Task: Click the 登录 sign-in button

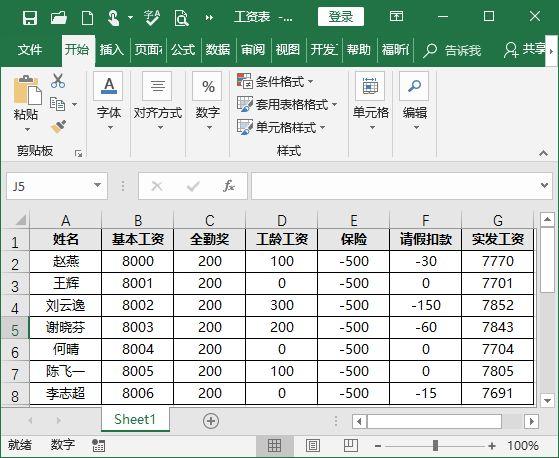Action: pyautogui.click(x=341, y=17)
